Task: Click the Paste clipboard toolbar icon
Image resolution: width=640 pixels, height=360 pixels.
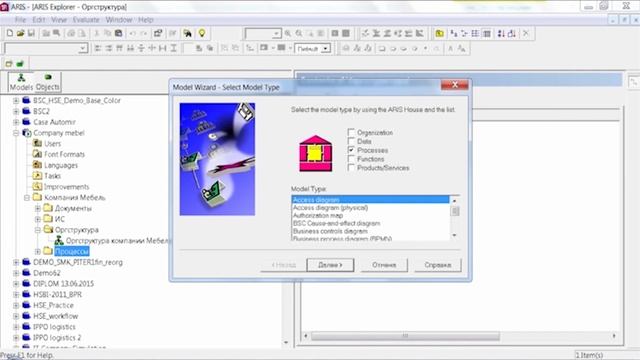Action: point(118,33)
